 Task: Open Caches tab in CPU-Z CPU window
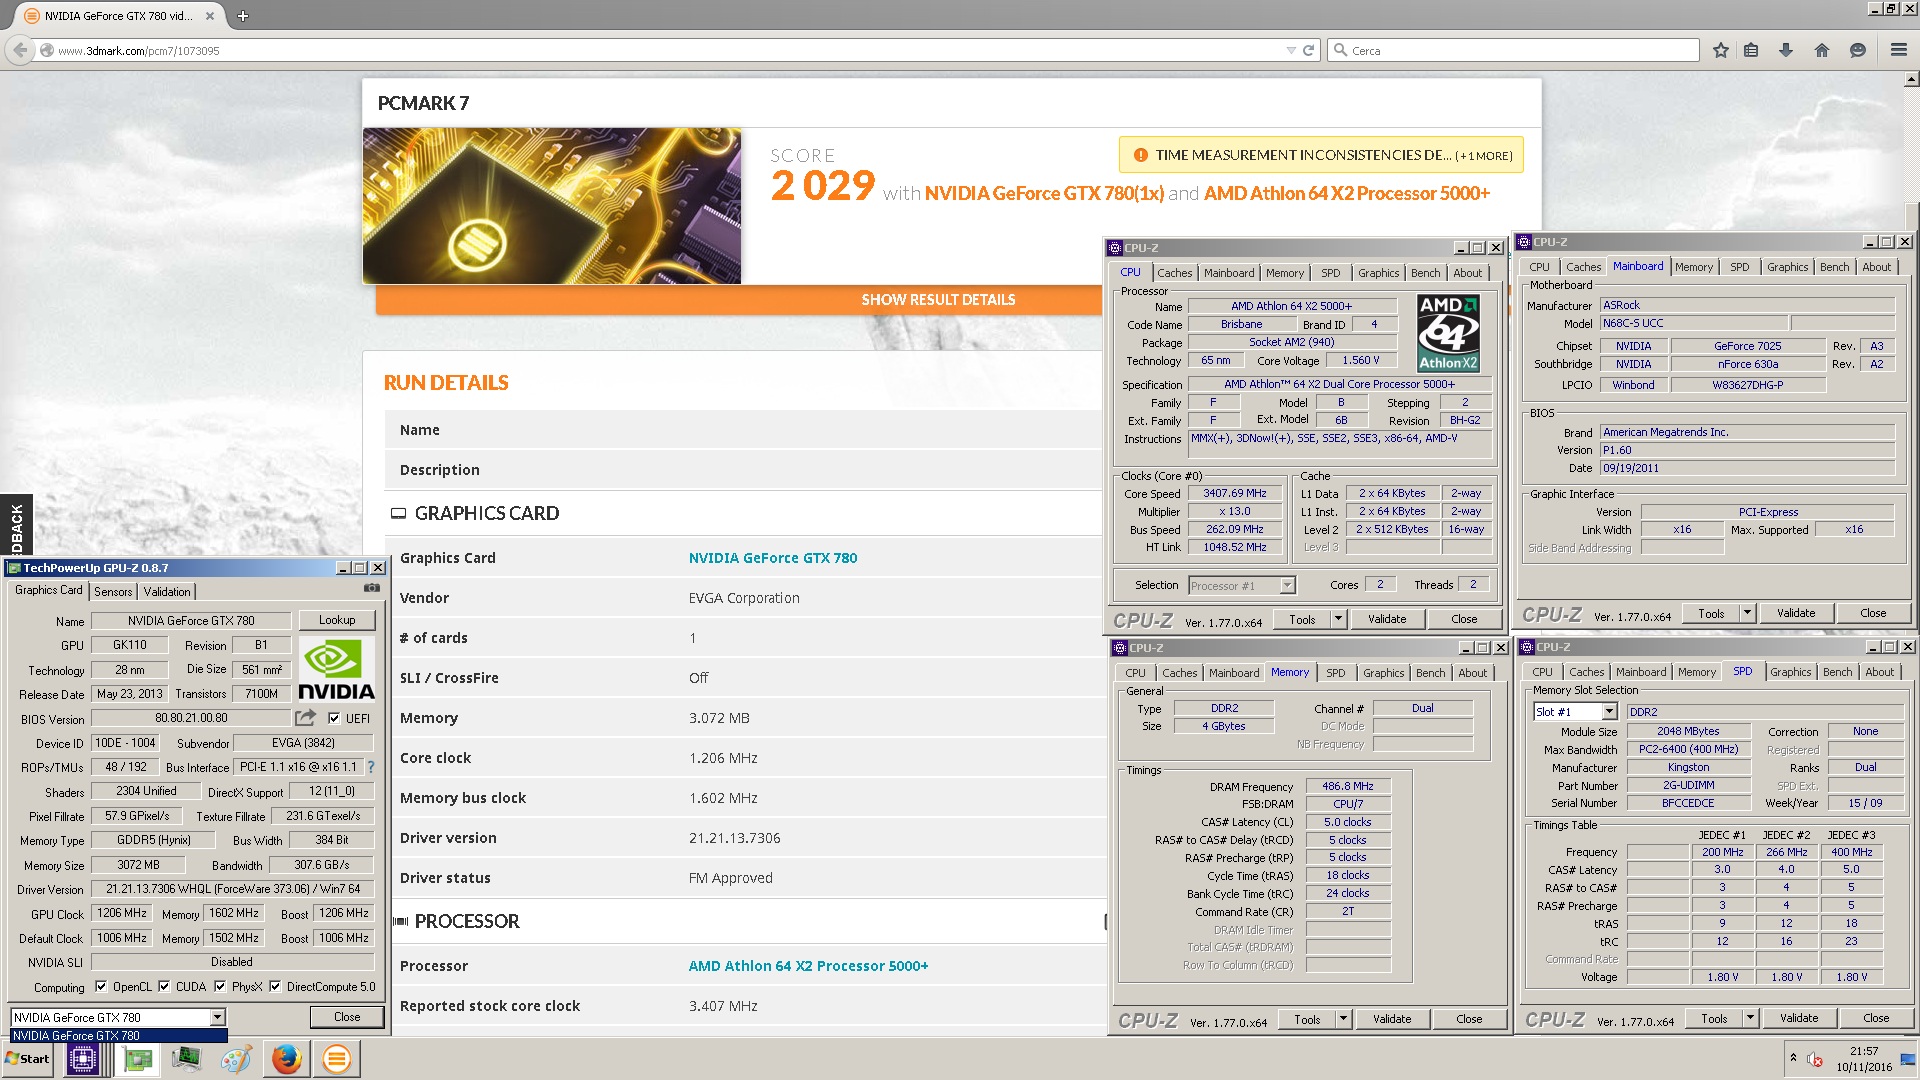pyautogui.click(x=1175, y=273)
